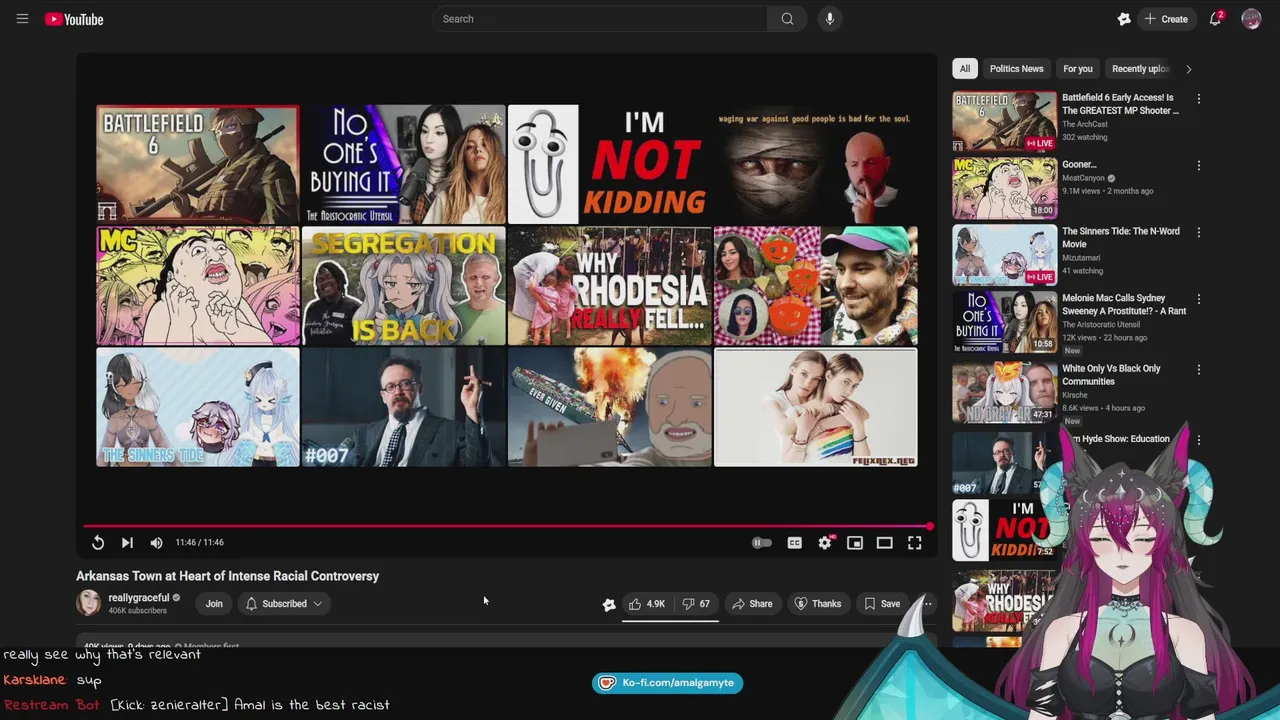Save the video to a playlist

[882, 604]
